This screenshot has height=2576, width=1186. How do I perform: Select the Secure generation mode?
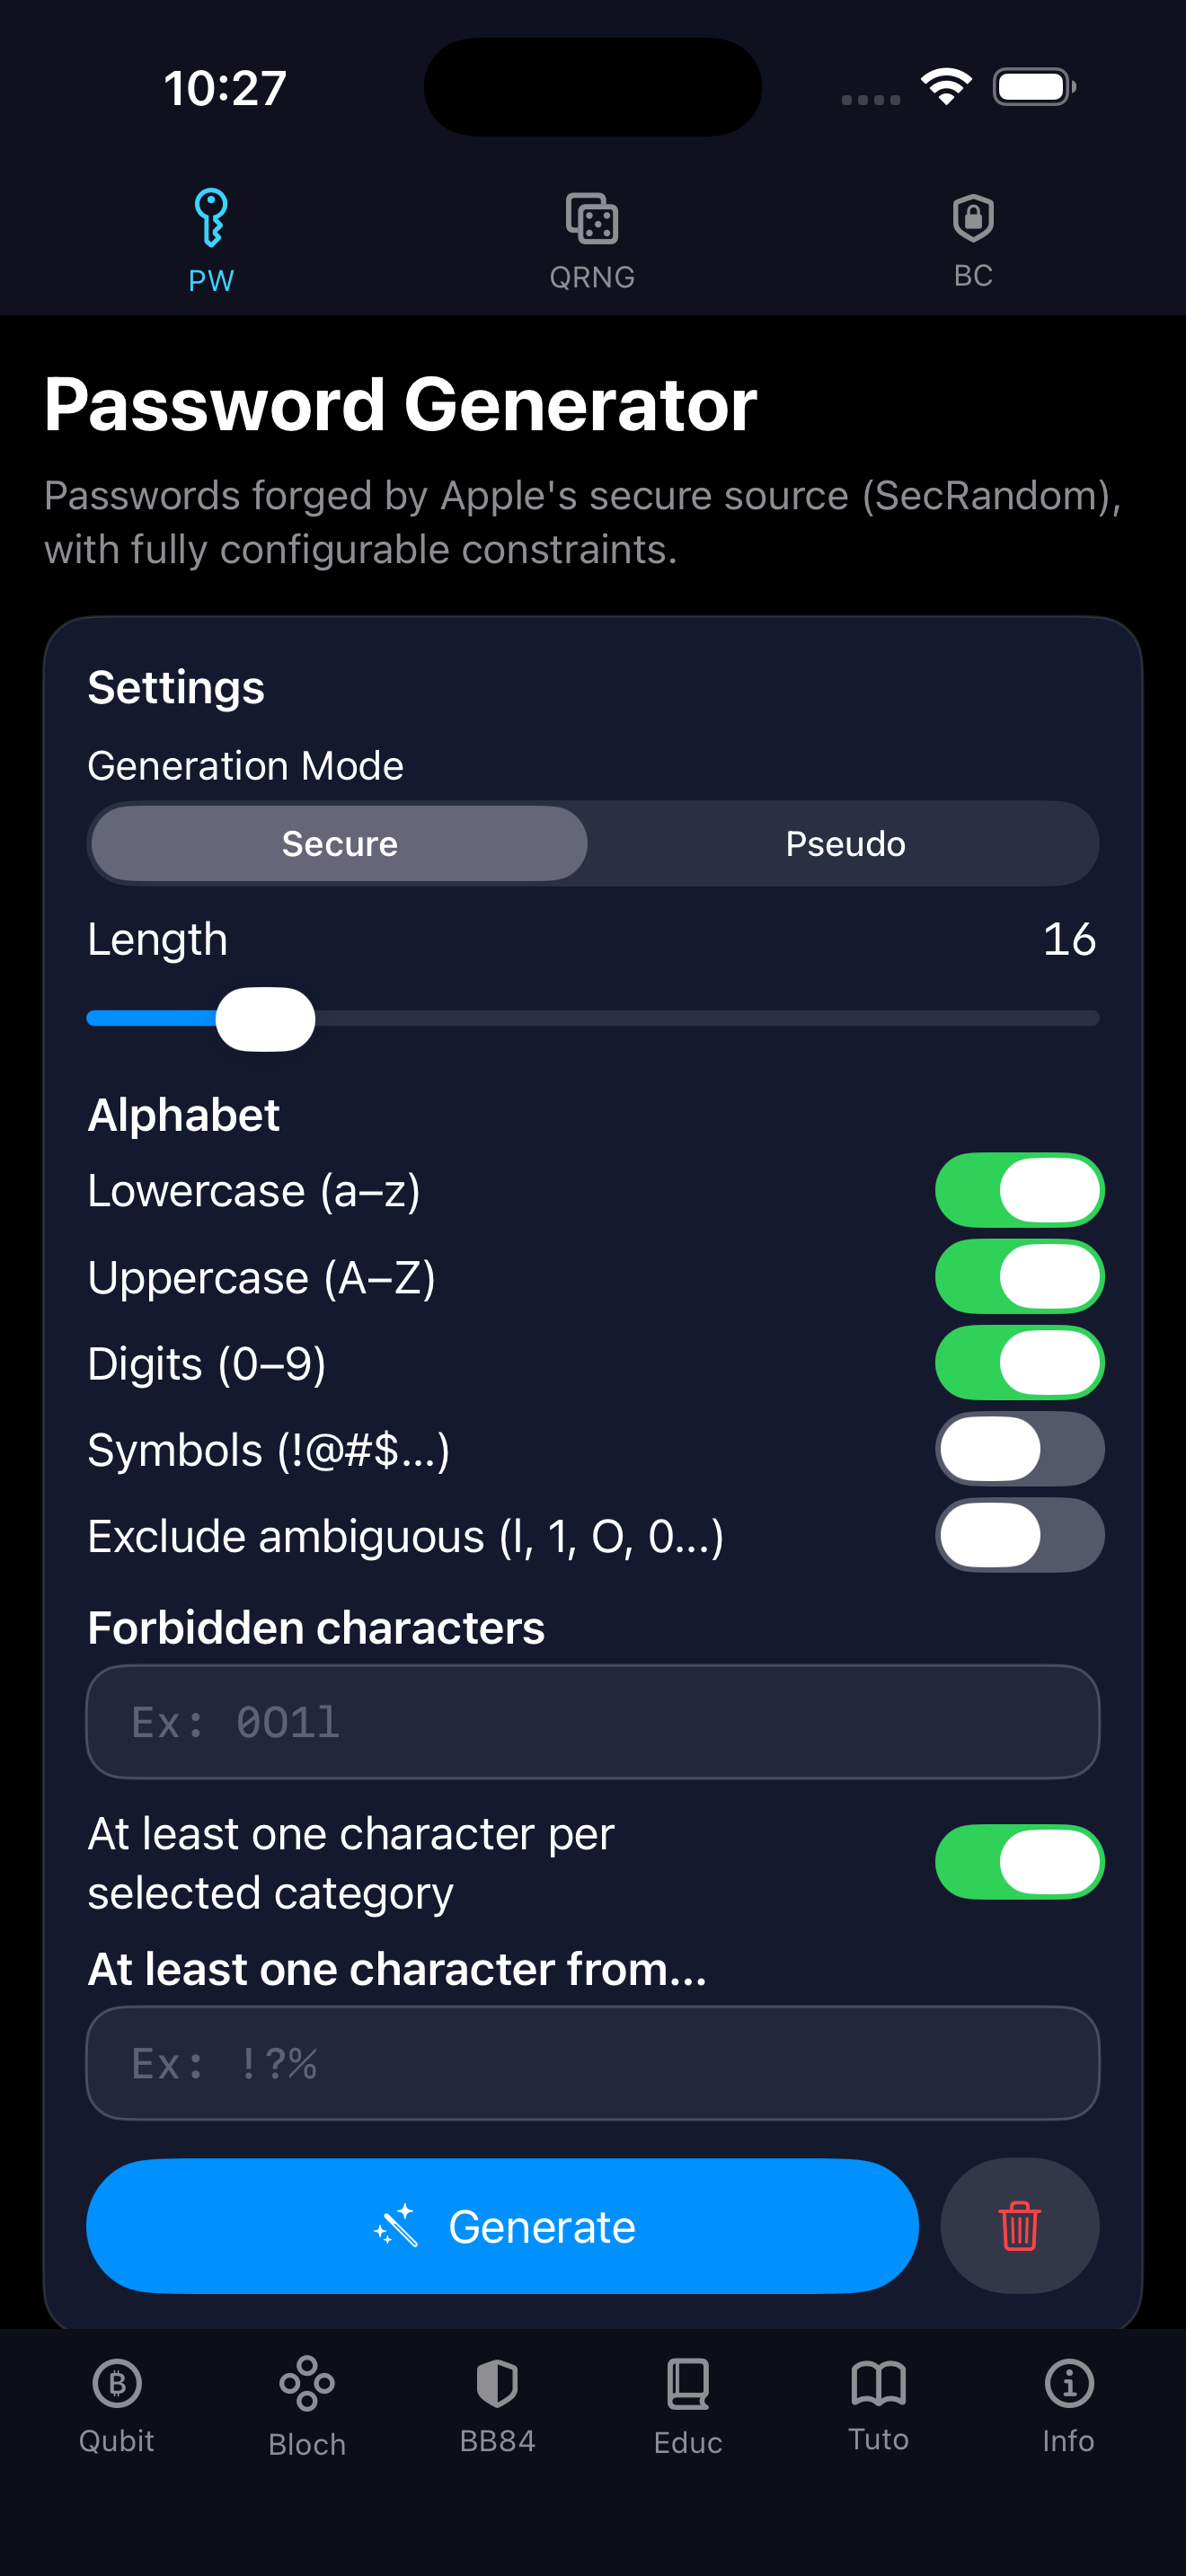[x=340, y=844]
